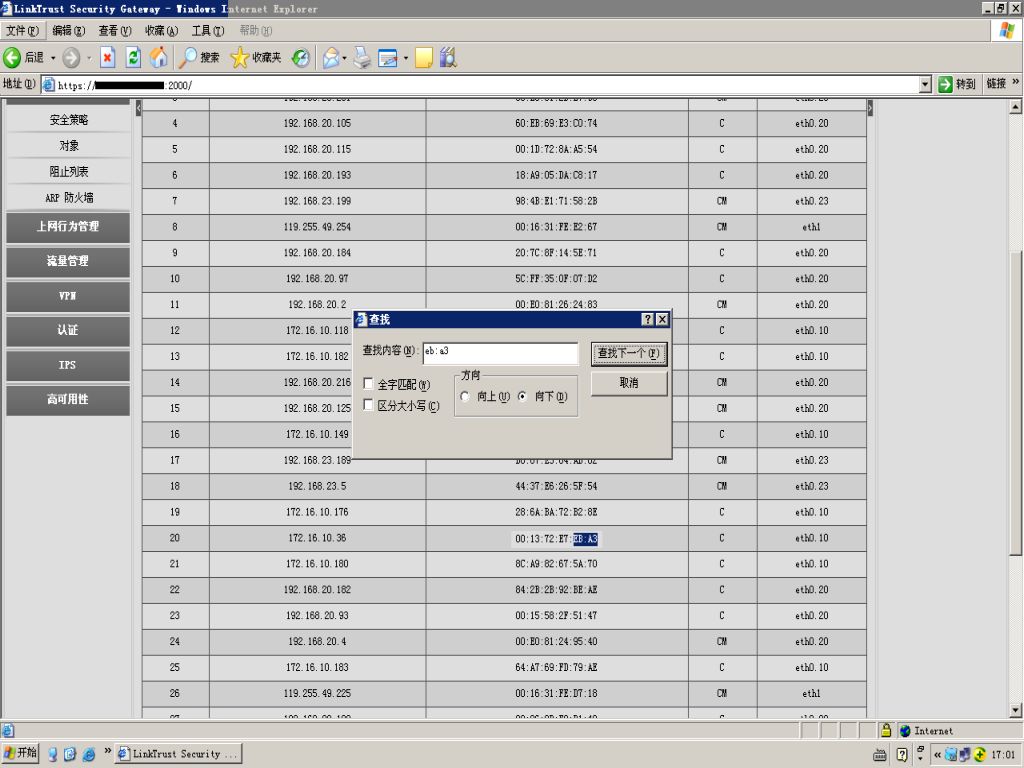Click the 开始 Start button
Viewport: 1024px width, 768px height.
pos(20,753)
